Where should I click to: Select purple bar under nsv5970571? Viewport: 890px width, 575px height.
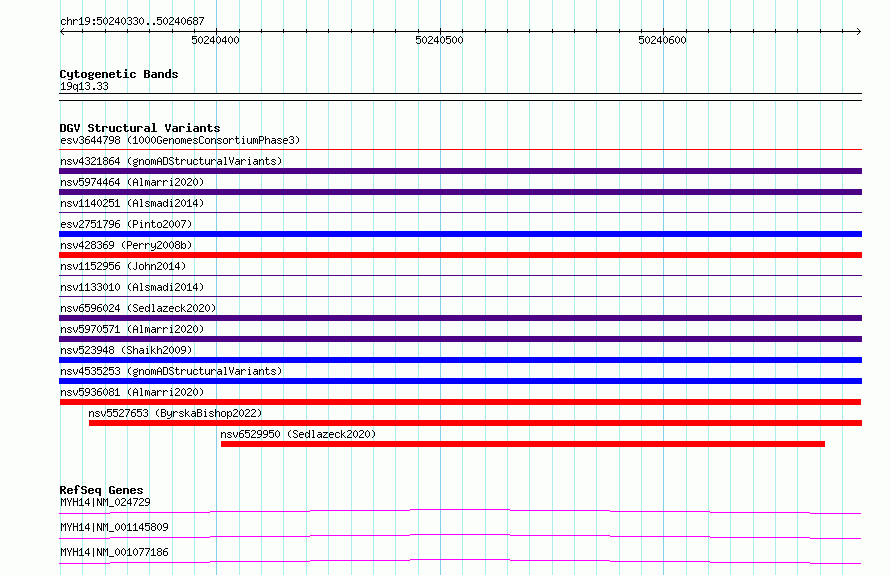coord(460,339)
